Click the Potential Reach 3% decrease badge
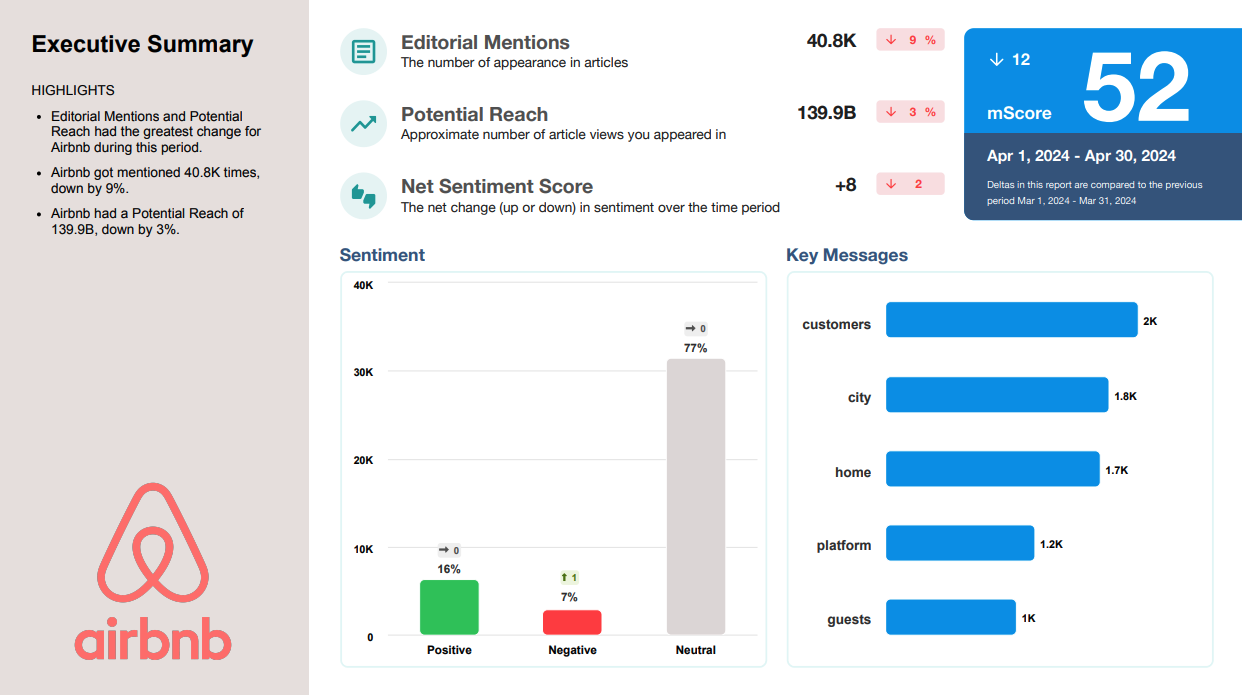Image resolution: width=1242 pixels, height=695 pixels. [910, 112]
